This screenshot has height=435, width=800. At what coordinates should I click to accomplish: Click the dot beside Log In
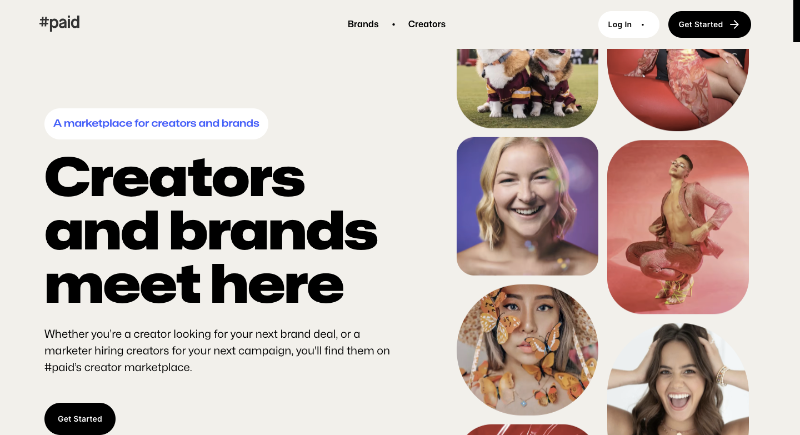click(642, 24)
